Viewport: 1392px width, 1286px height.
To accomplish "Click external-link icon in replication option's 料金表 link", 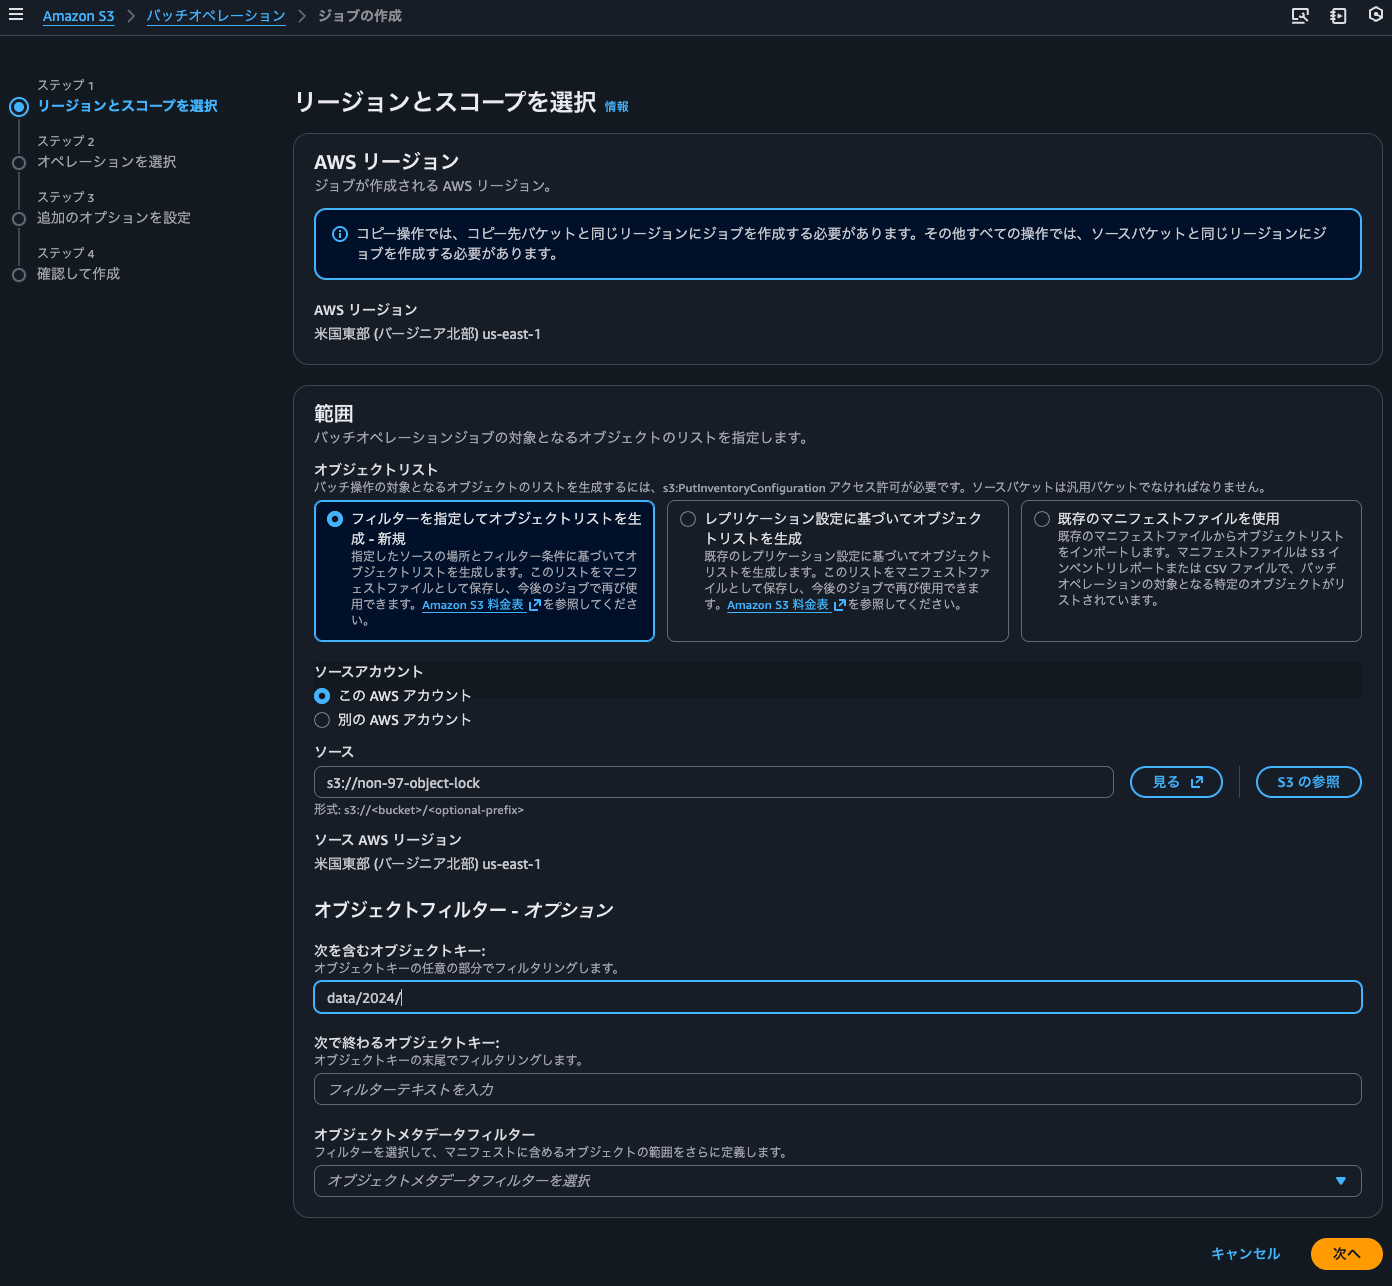I will click(x=839, y=605).
